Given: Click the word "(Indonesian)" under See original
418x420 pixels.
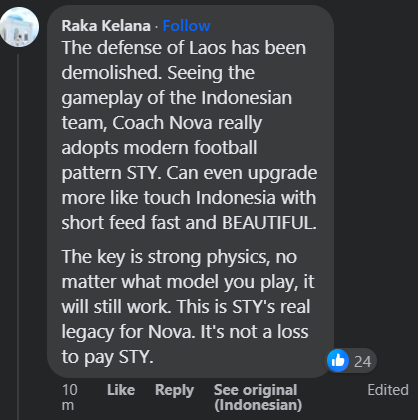Looking at the screenshot, I should point(258,405).
